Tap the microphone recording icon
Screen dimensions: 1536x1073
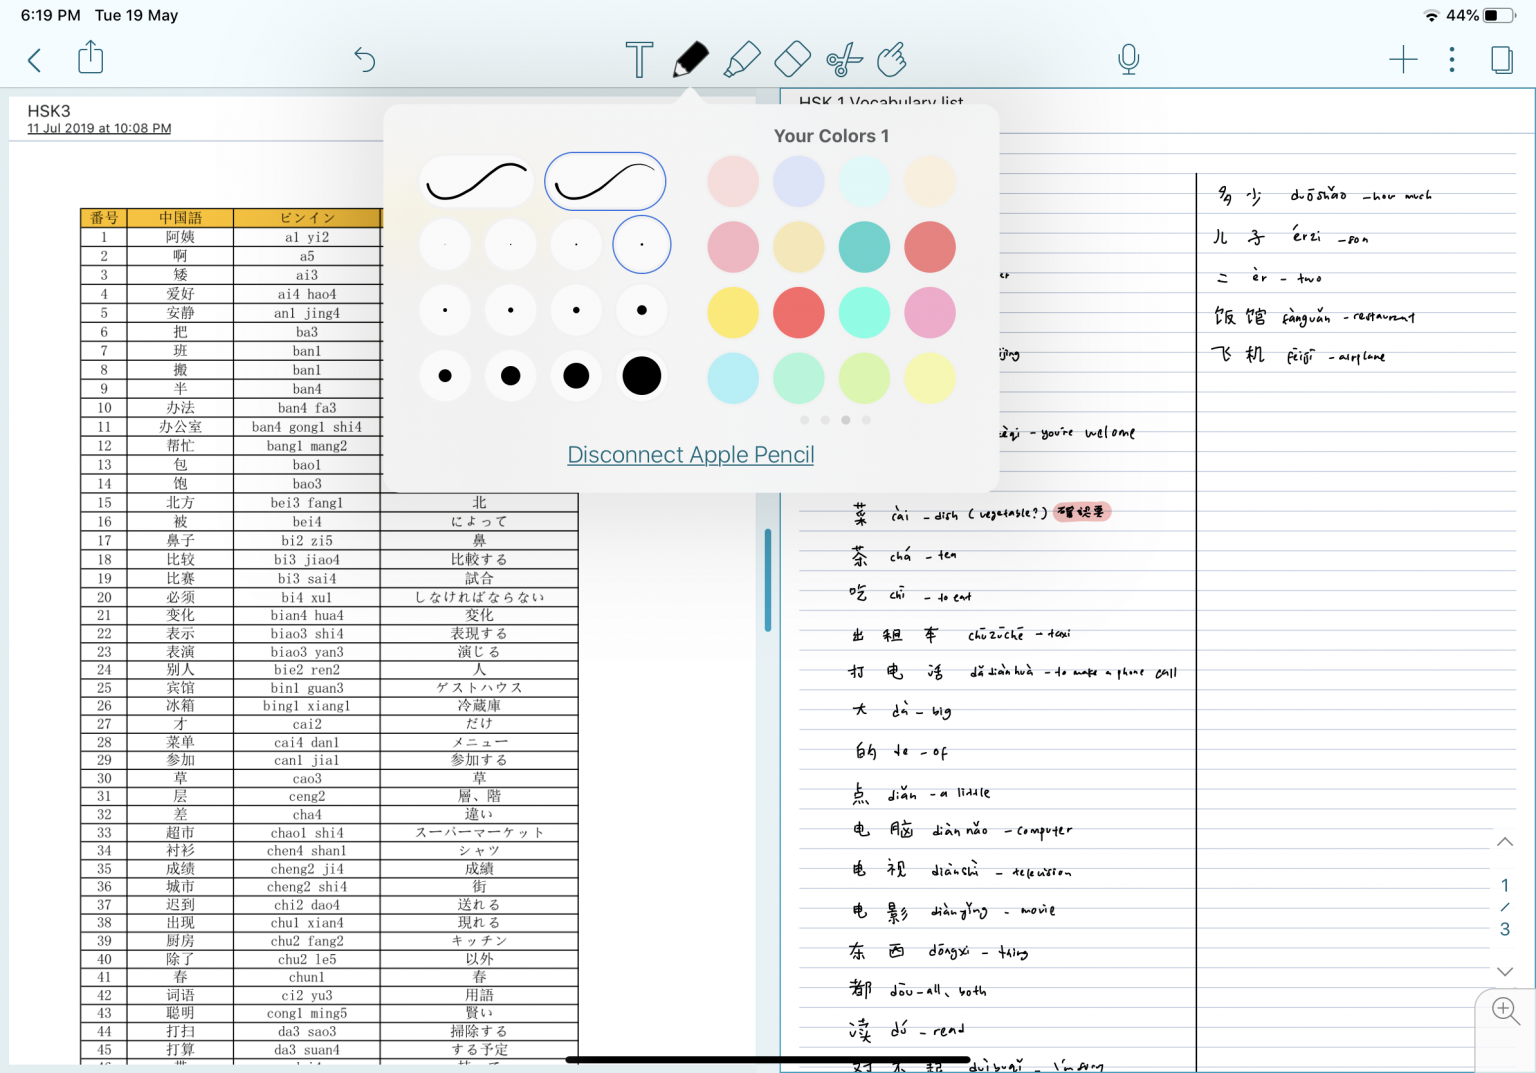(1128, 60)
